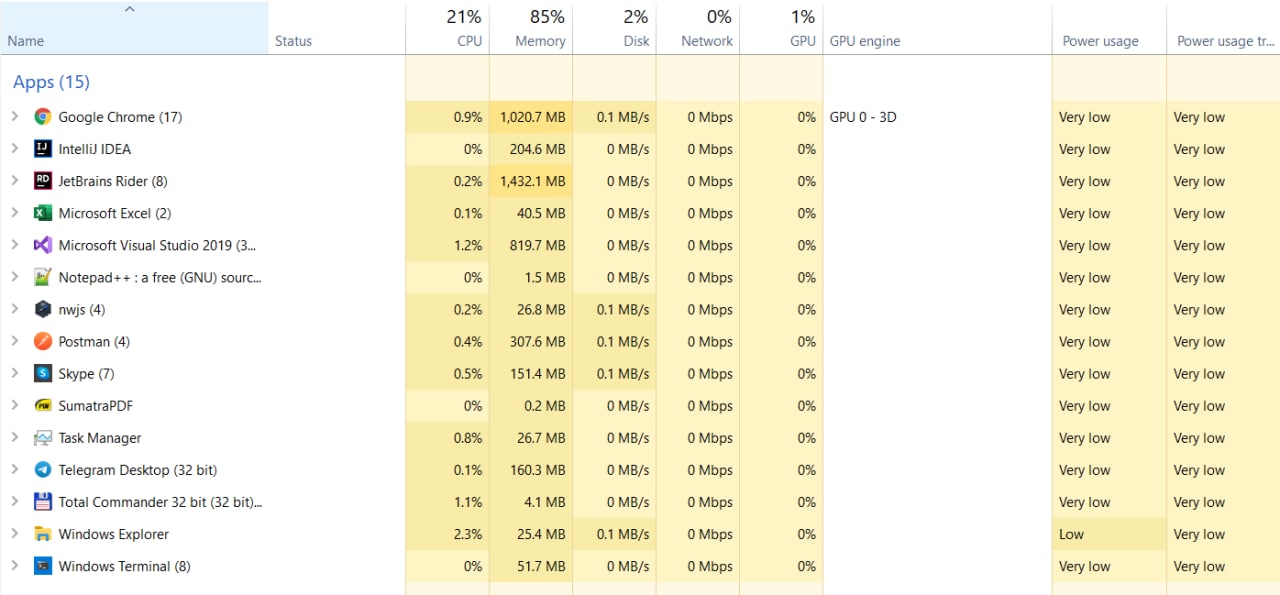Click the Microsoft Excel icon
1280x595 pixels.
[42, 213]
